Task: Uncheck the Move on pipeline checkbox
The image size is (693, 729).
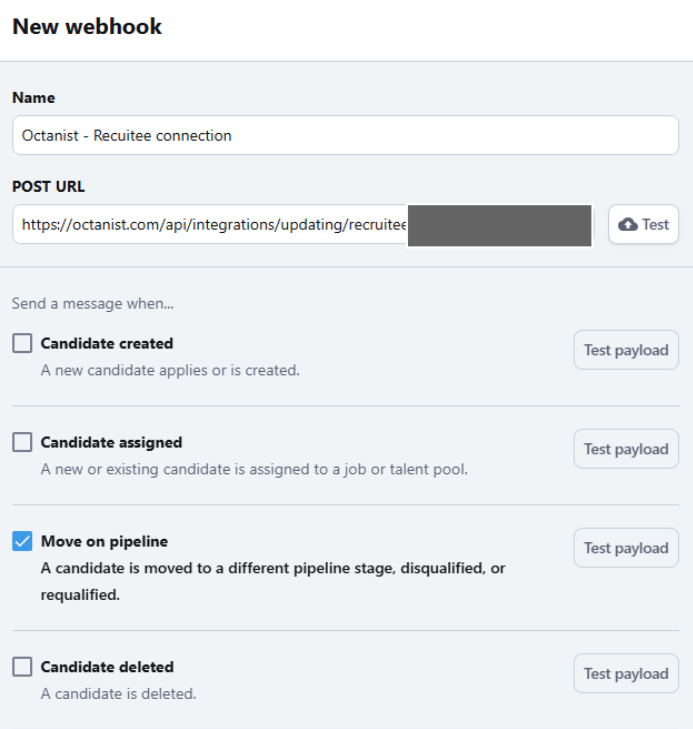Action: [x=22, y=541]
